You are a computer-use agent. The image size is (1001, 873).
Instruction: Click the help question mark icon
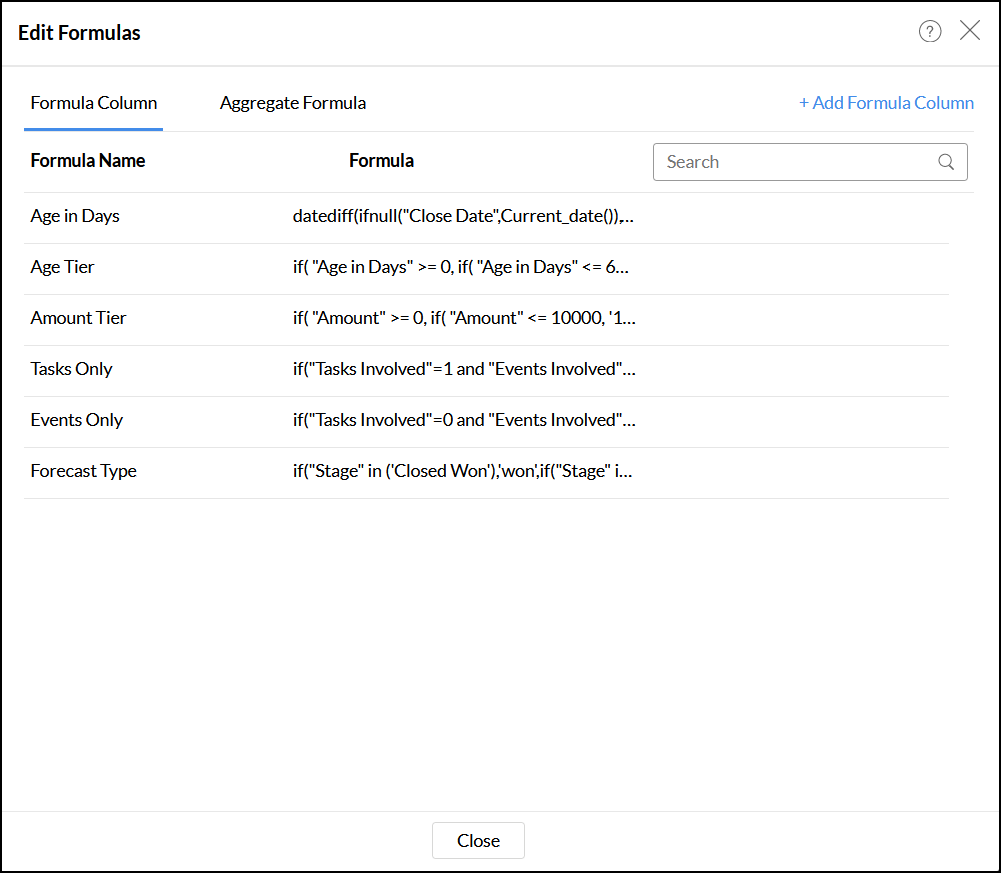click(x=930, y=32)
